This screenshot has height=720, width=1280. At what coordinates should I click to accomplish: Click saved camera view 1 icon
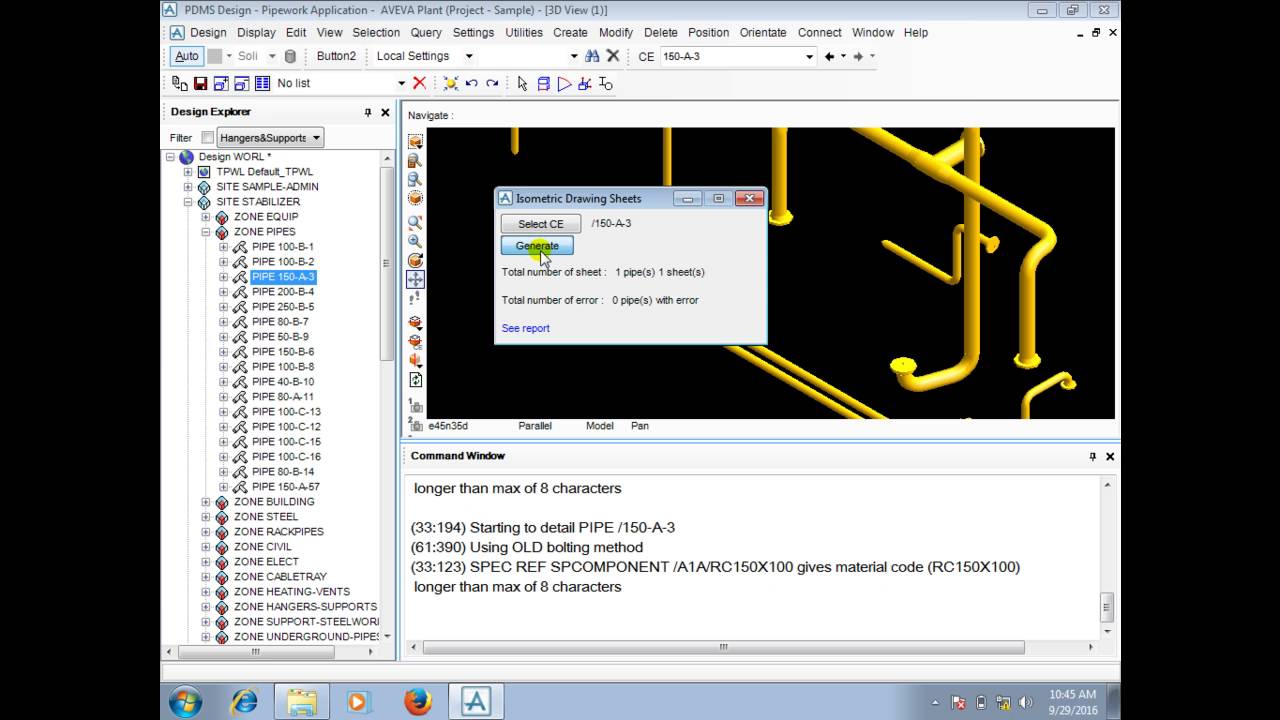(x=415, y=405)
